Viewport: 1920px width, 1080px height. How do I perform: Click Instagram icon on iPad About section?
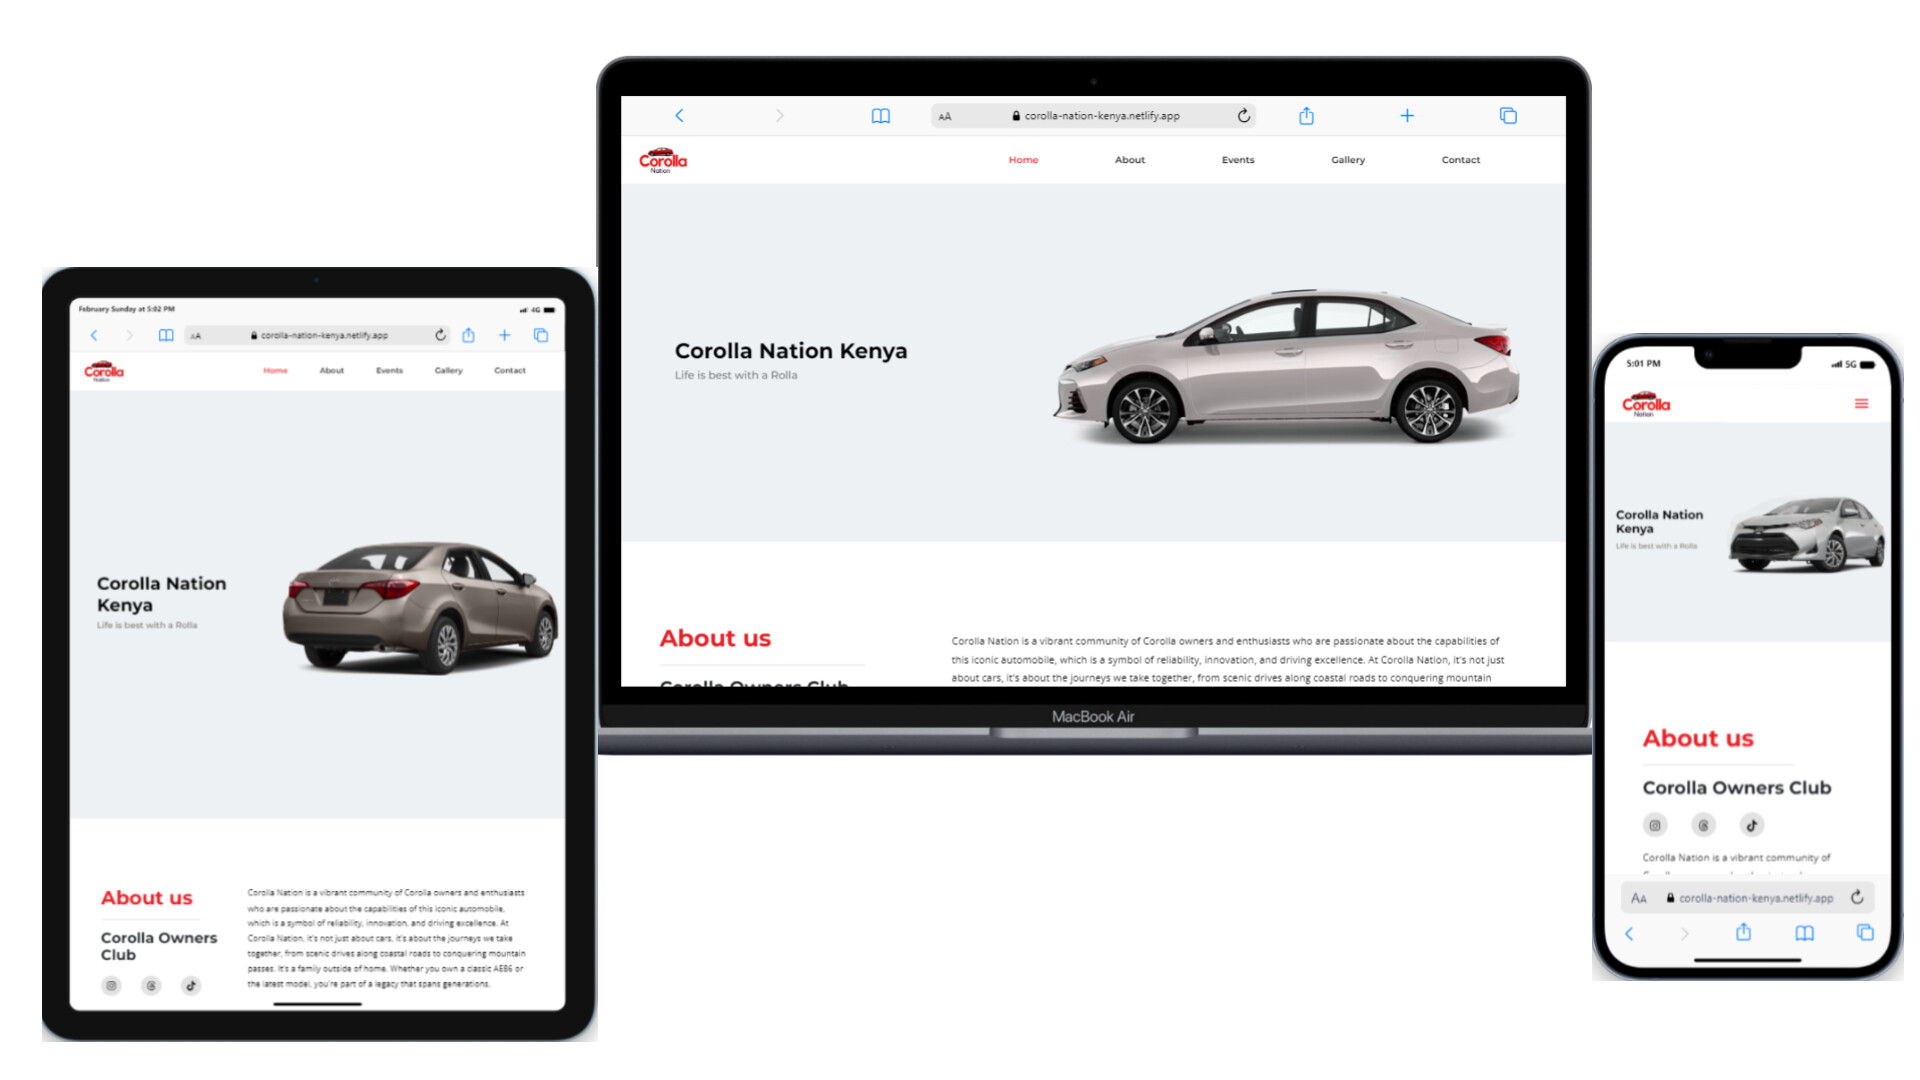[111, 986]
